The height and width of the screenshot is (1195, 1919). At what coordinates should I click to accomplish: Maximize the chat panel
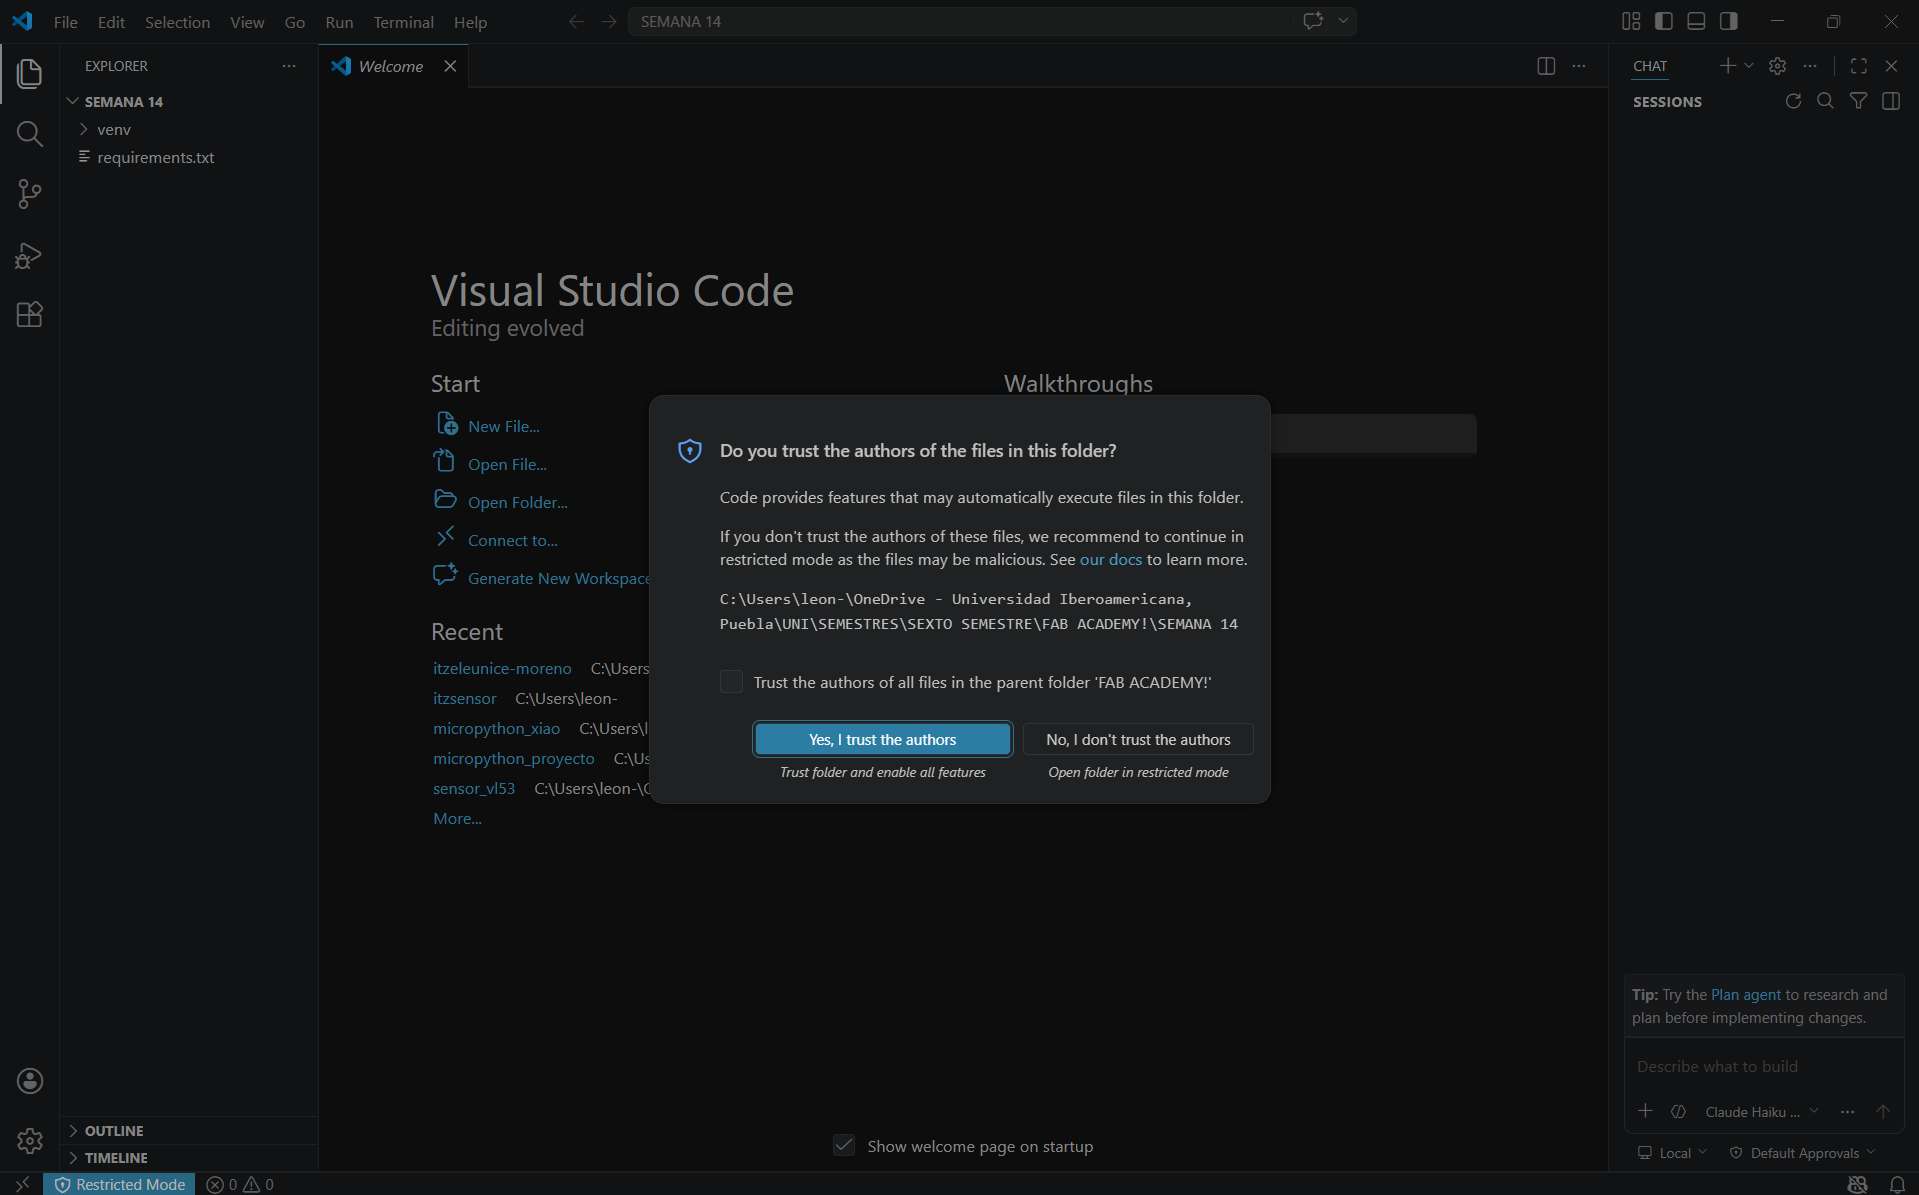(x=1859, y=66)
